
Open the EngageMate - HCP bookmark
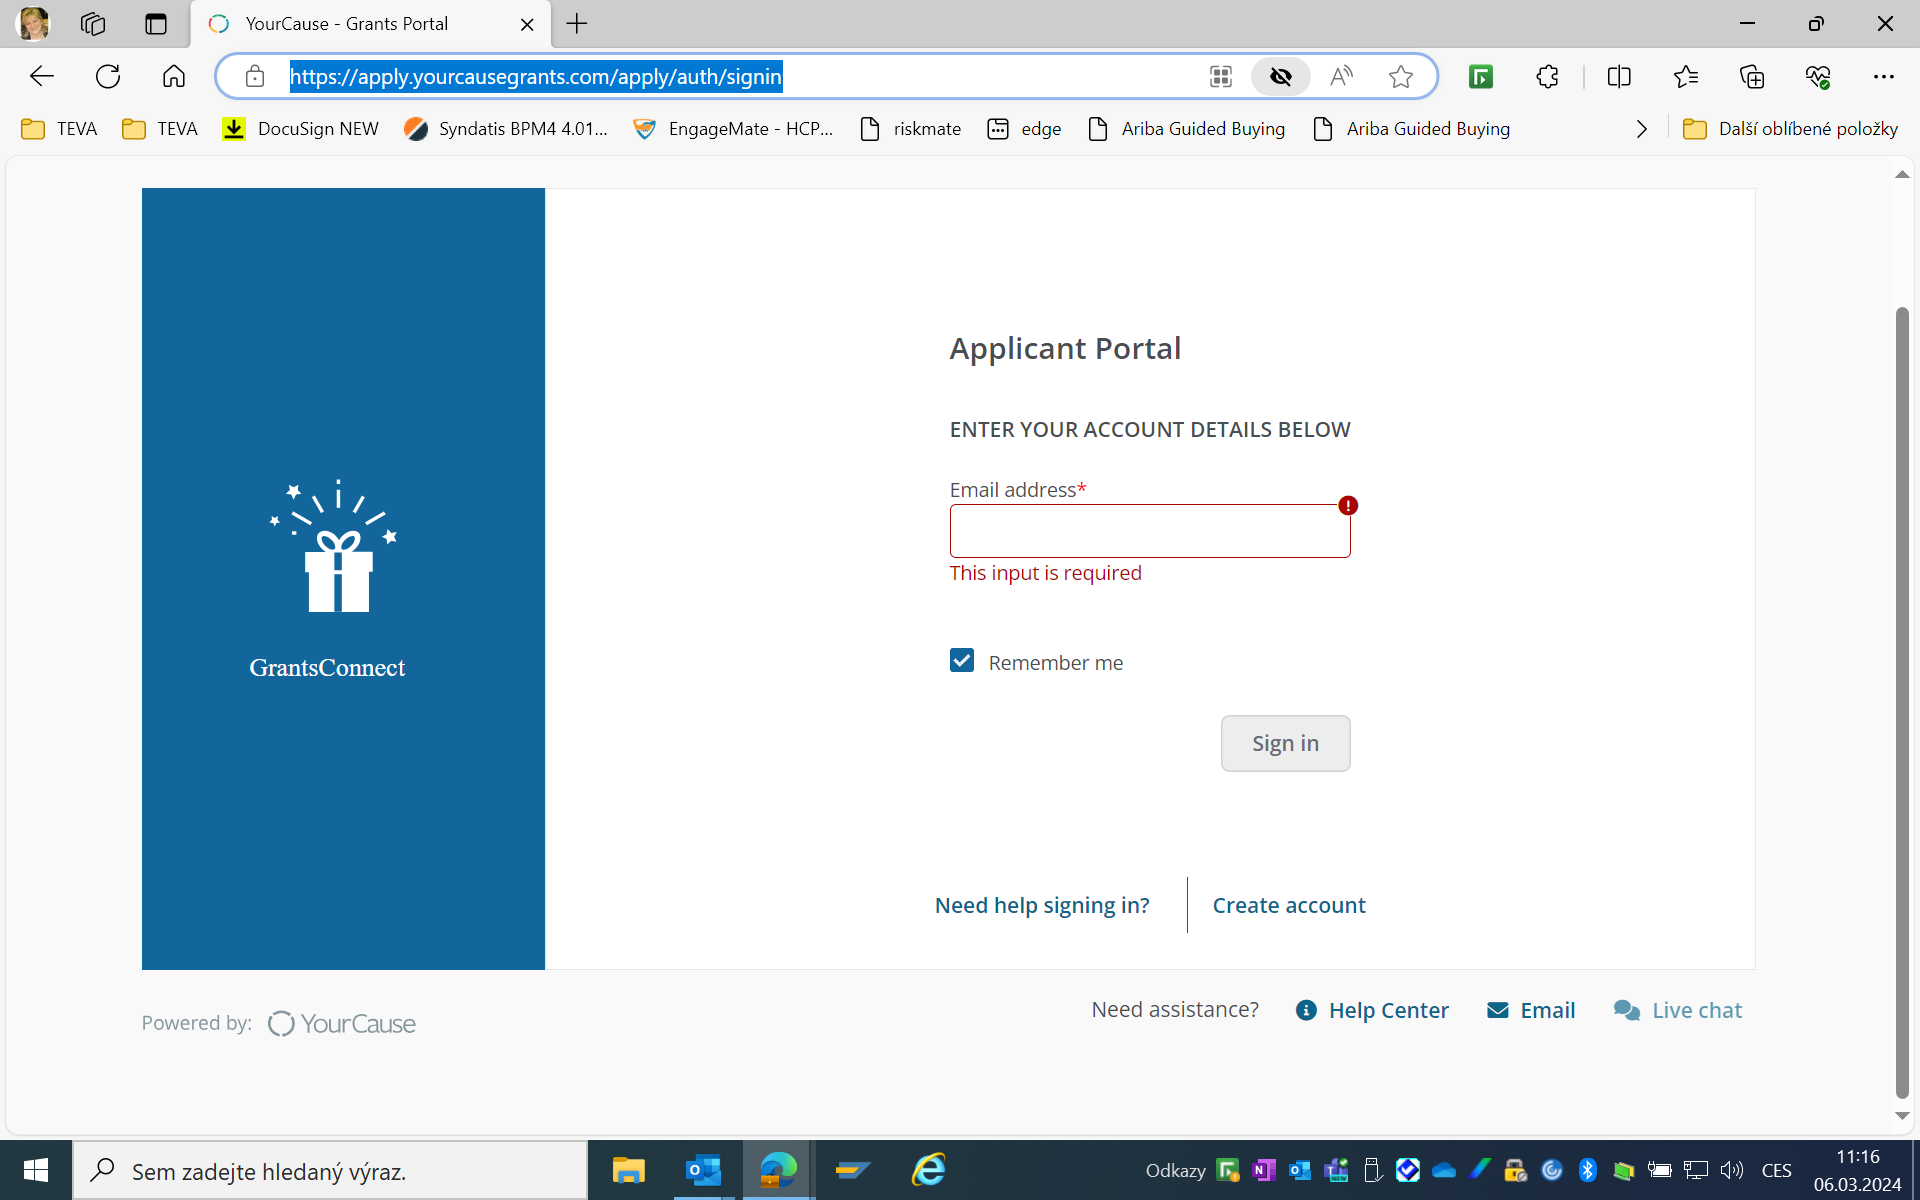tap(734, 129)
